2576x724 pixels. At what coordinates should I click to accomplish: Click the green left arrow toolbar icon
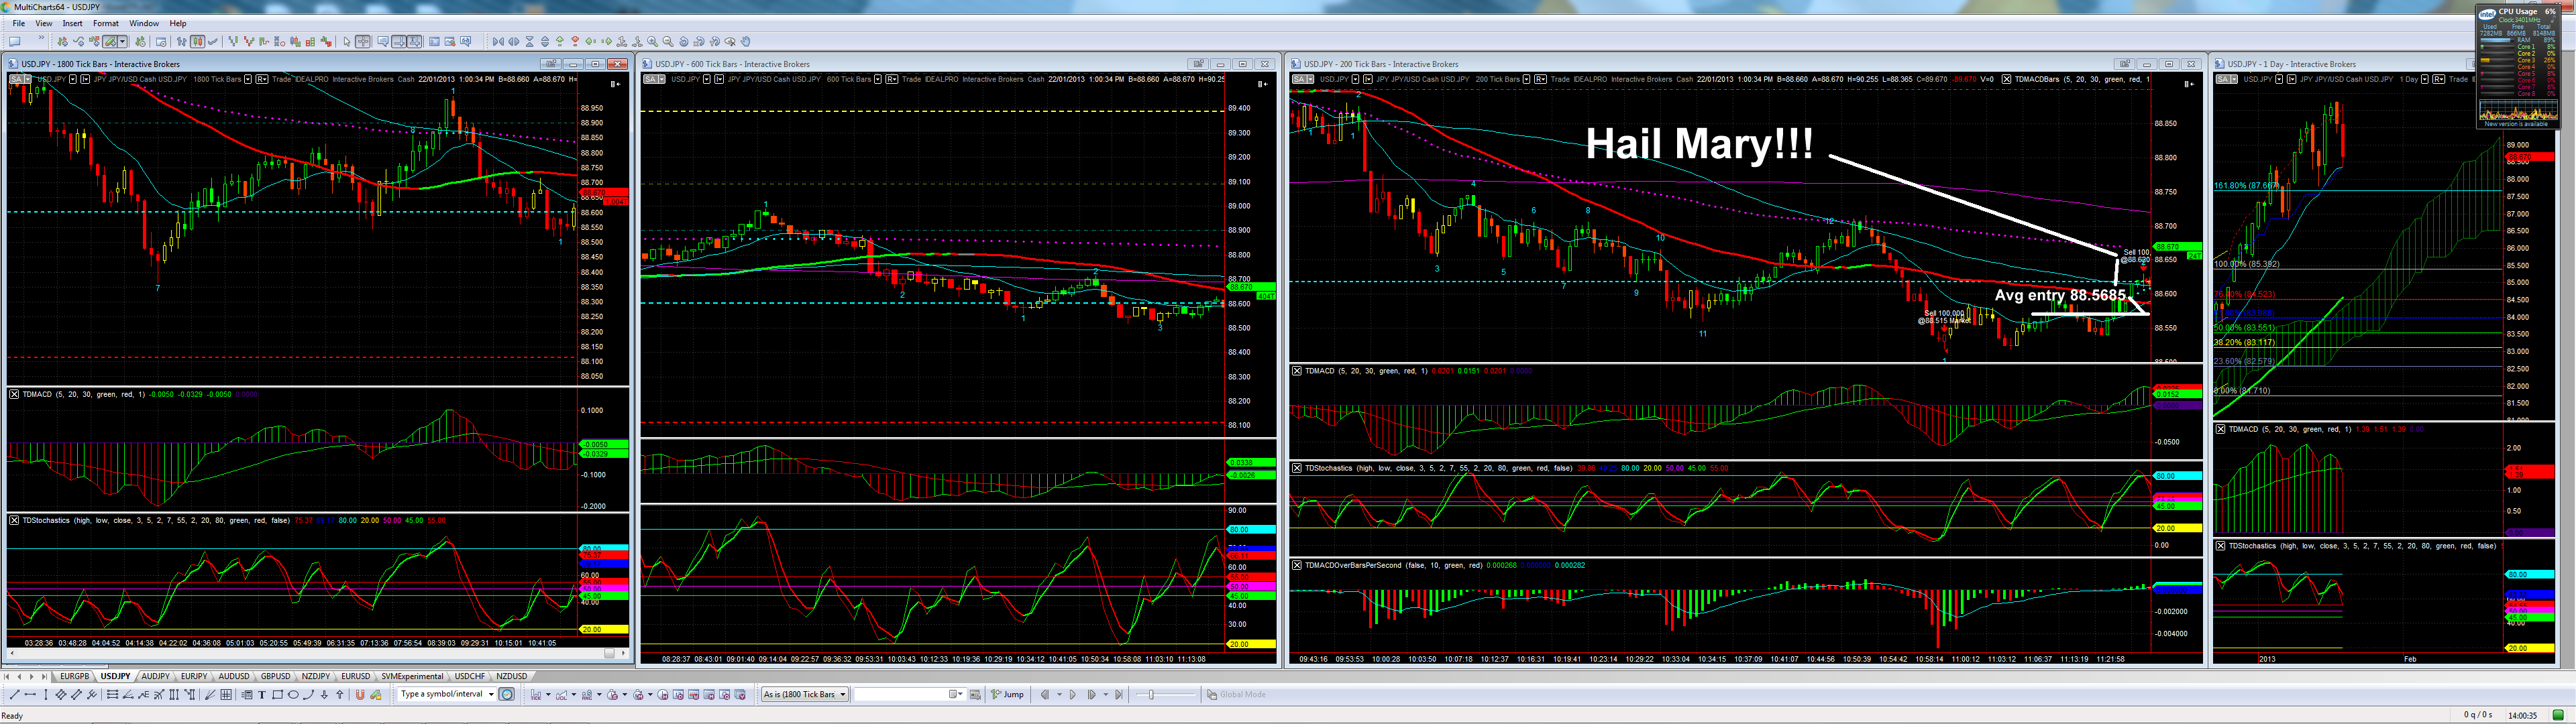pos(591,41)
